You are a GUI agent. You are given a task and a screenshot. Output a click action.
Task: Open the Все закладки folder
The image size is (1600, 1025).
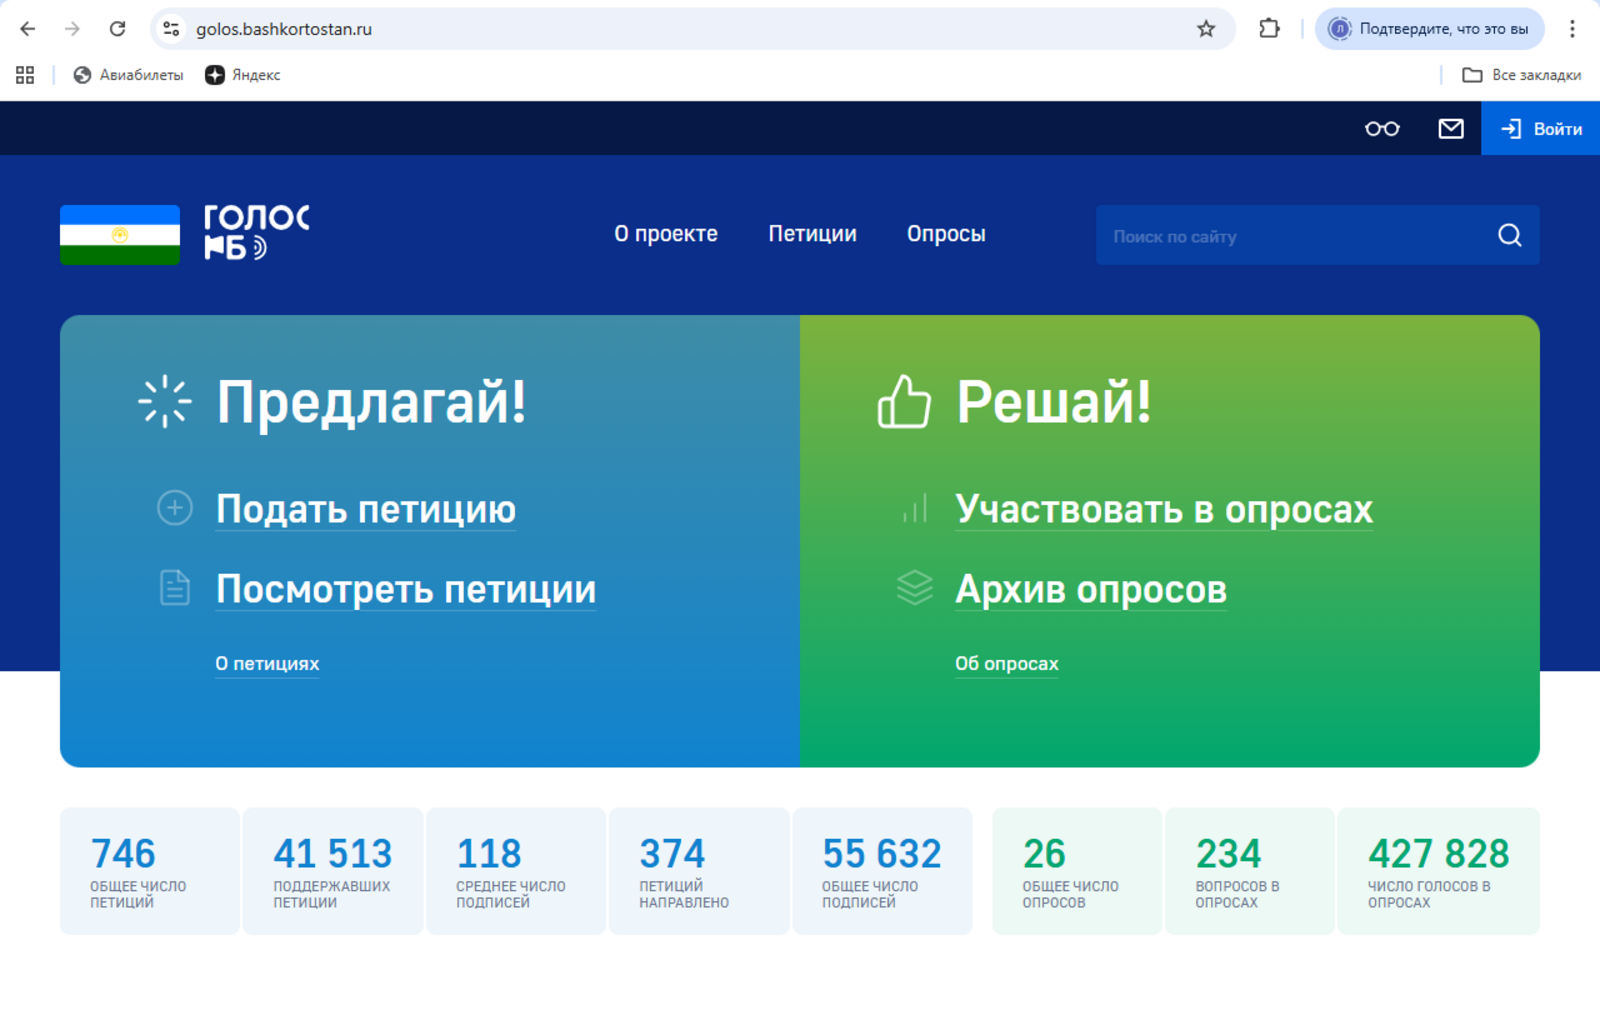1521,75
